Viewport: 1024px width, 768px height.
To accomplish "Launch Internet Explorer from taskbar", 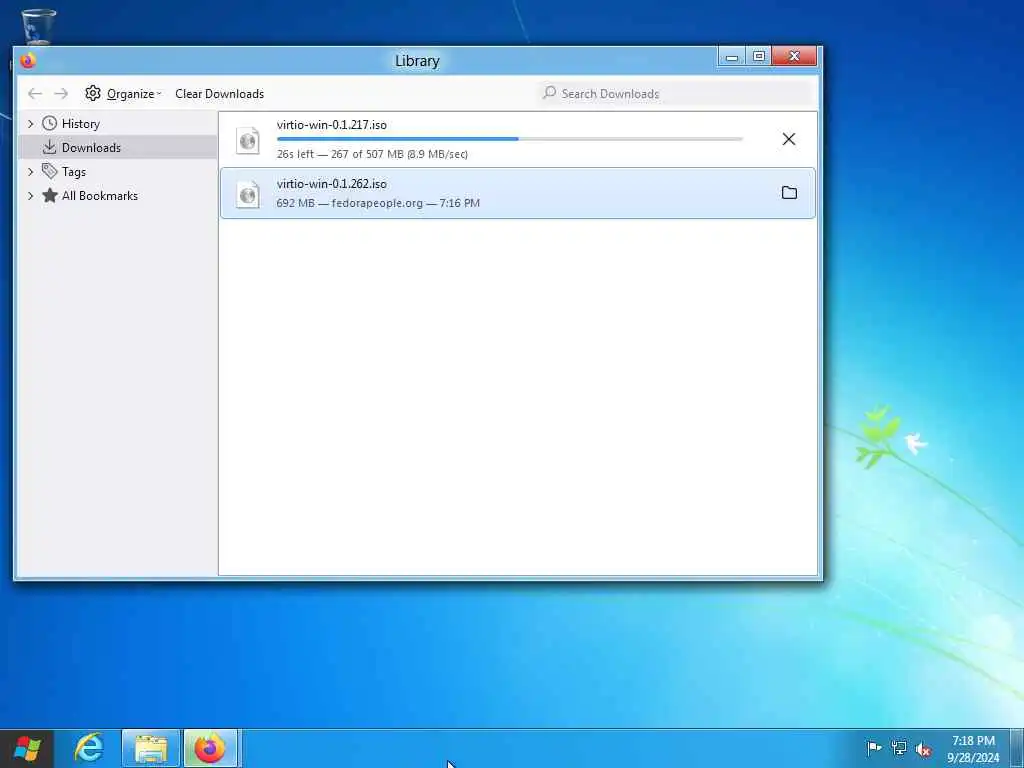I will [89, 748].
